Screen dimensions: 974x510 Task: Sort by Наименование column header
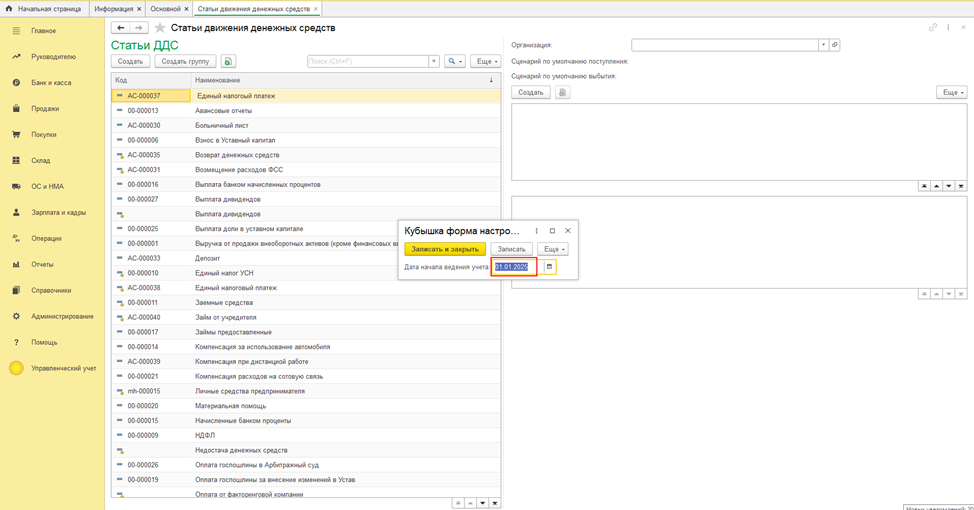click(345, 80)
